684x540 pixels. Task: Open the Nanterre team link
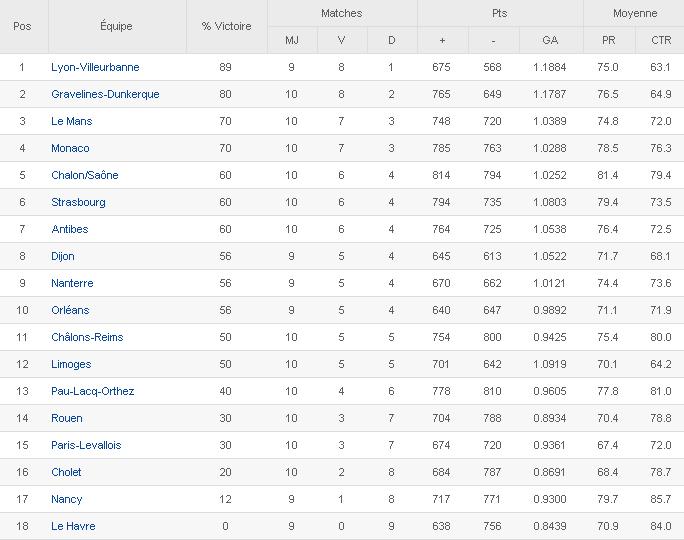(72, 283)
